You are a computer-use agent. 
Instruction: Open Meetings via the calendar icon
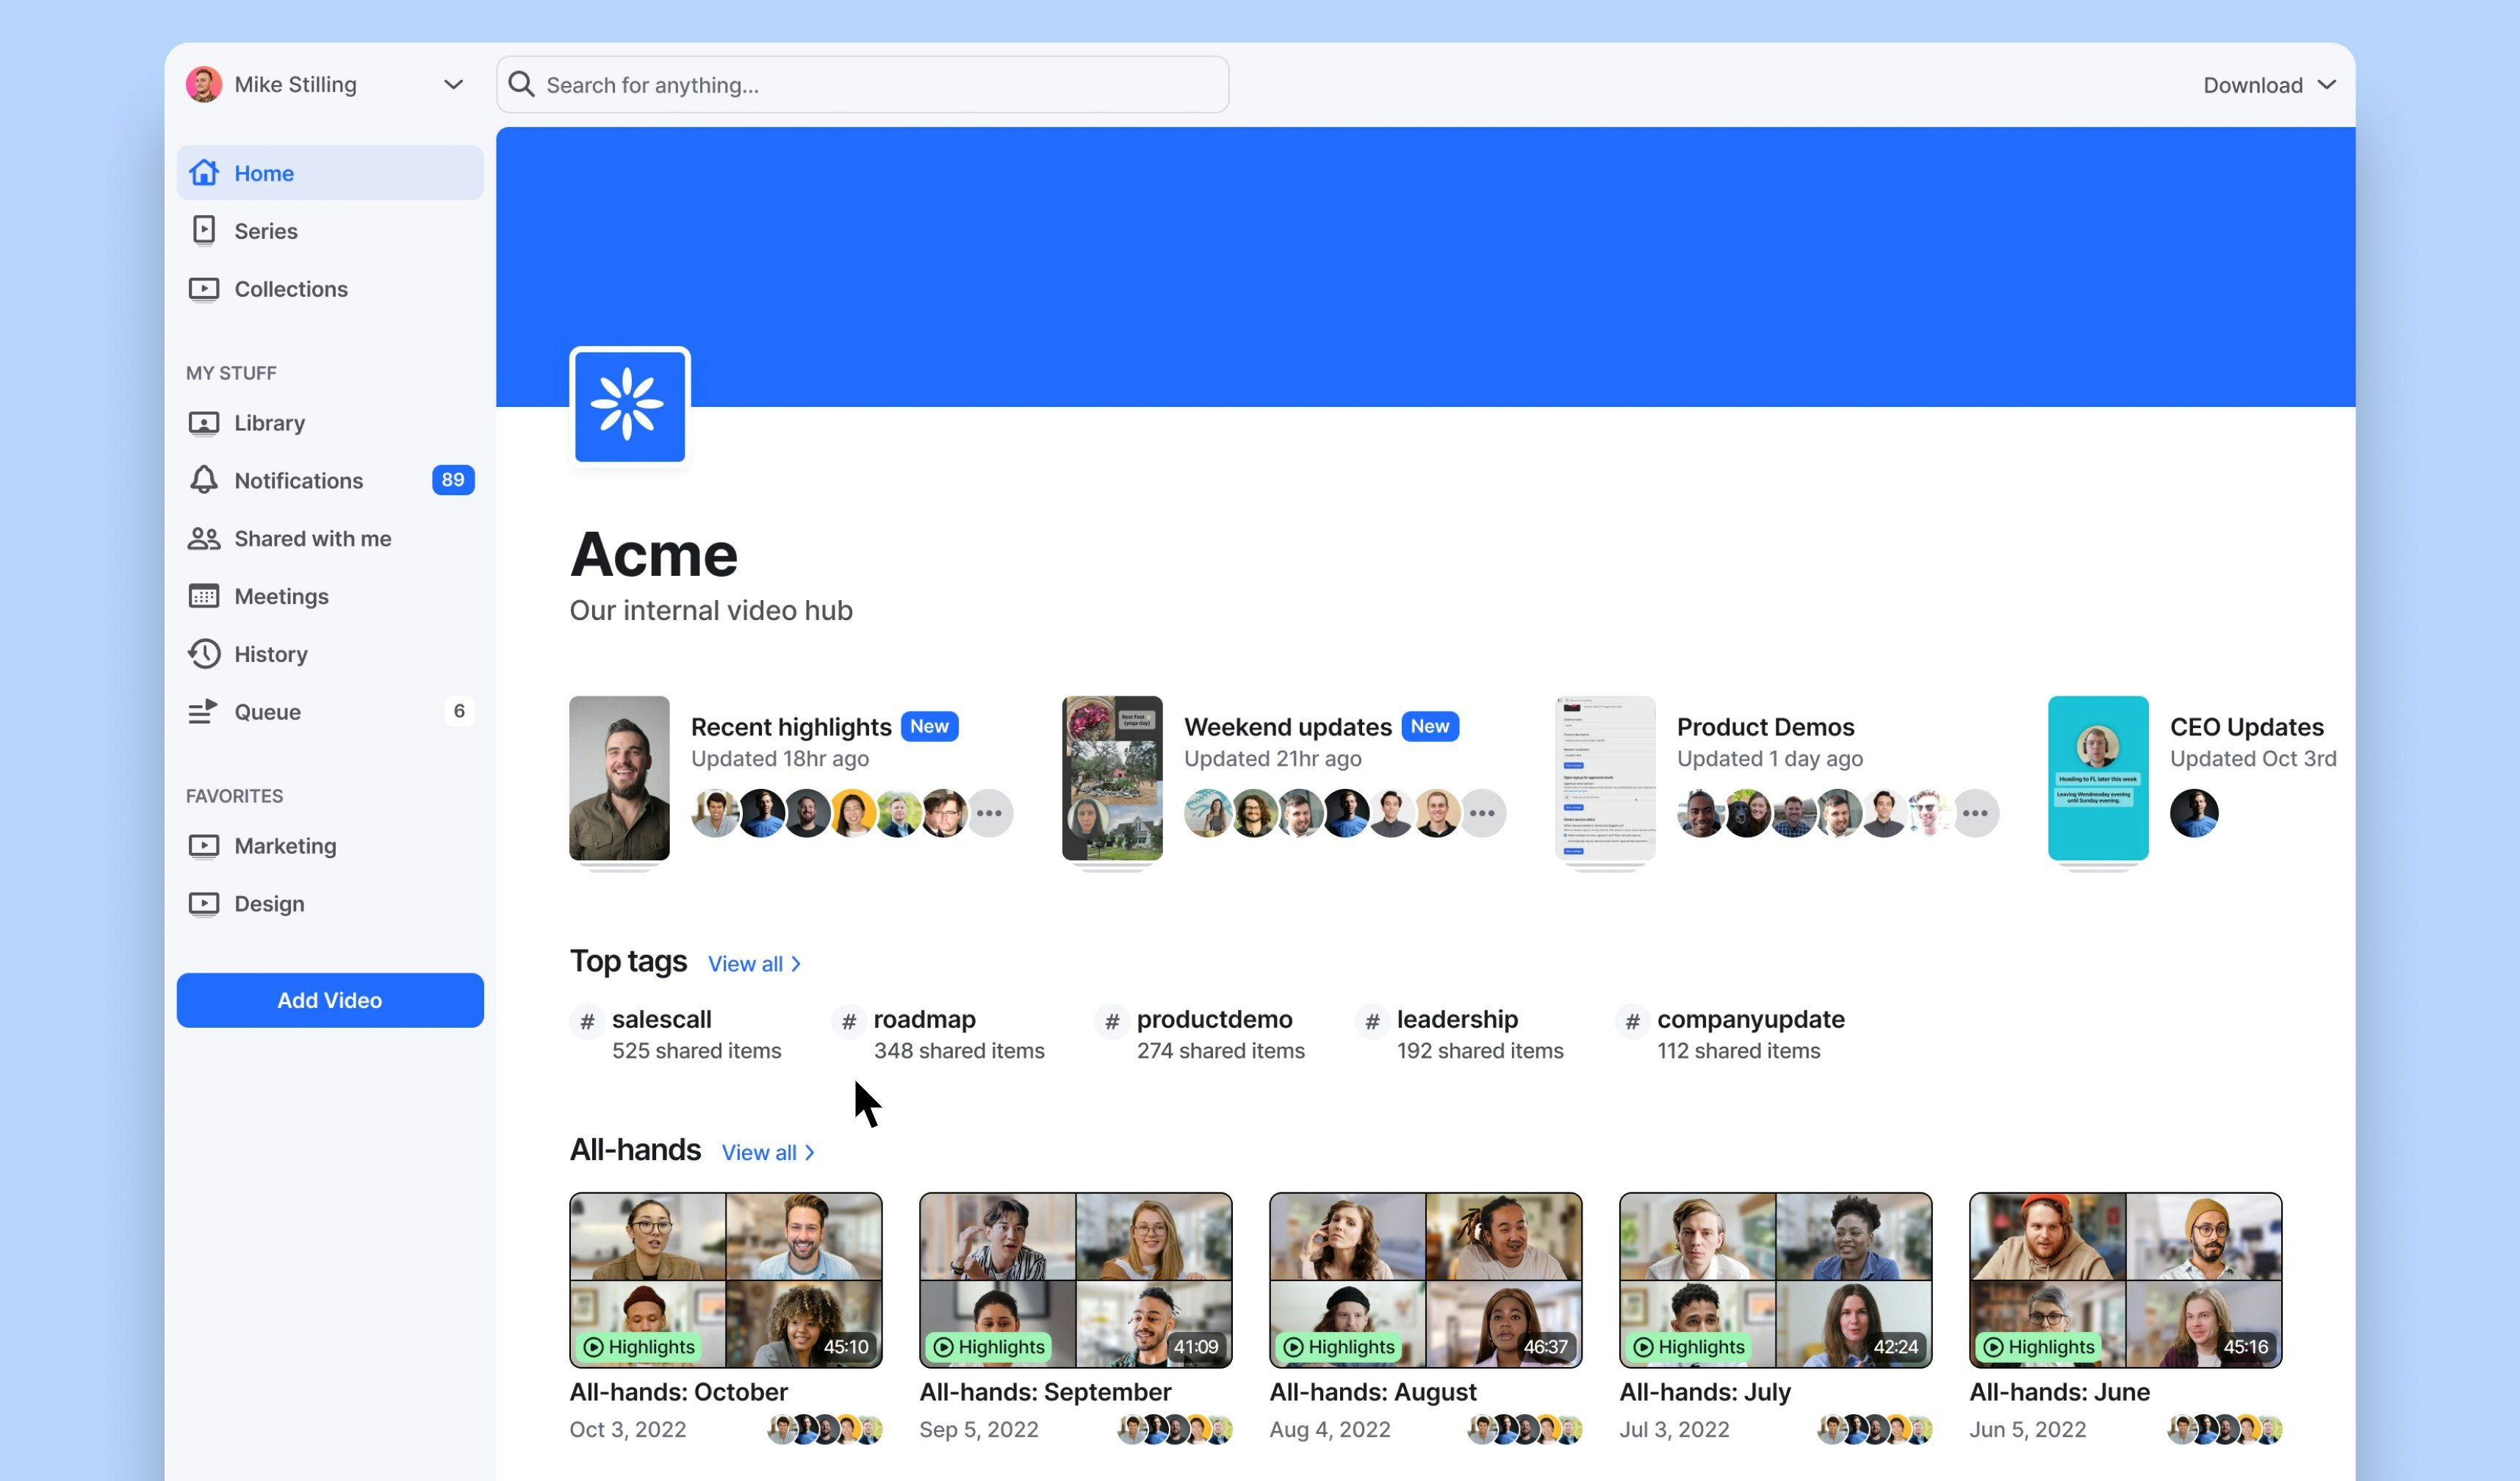click(x=204, y=596)
